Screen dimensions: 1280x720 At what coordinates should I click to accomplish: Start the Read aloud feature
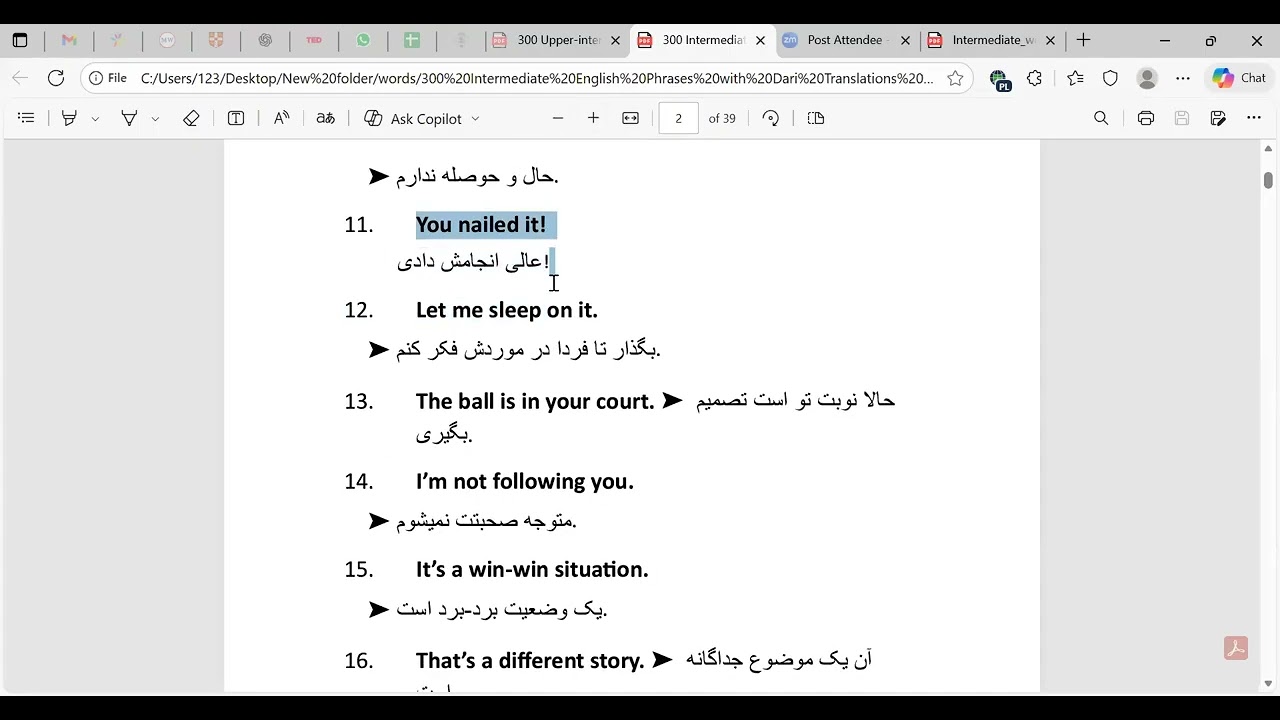(x=281, y=118)
